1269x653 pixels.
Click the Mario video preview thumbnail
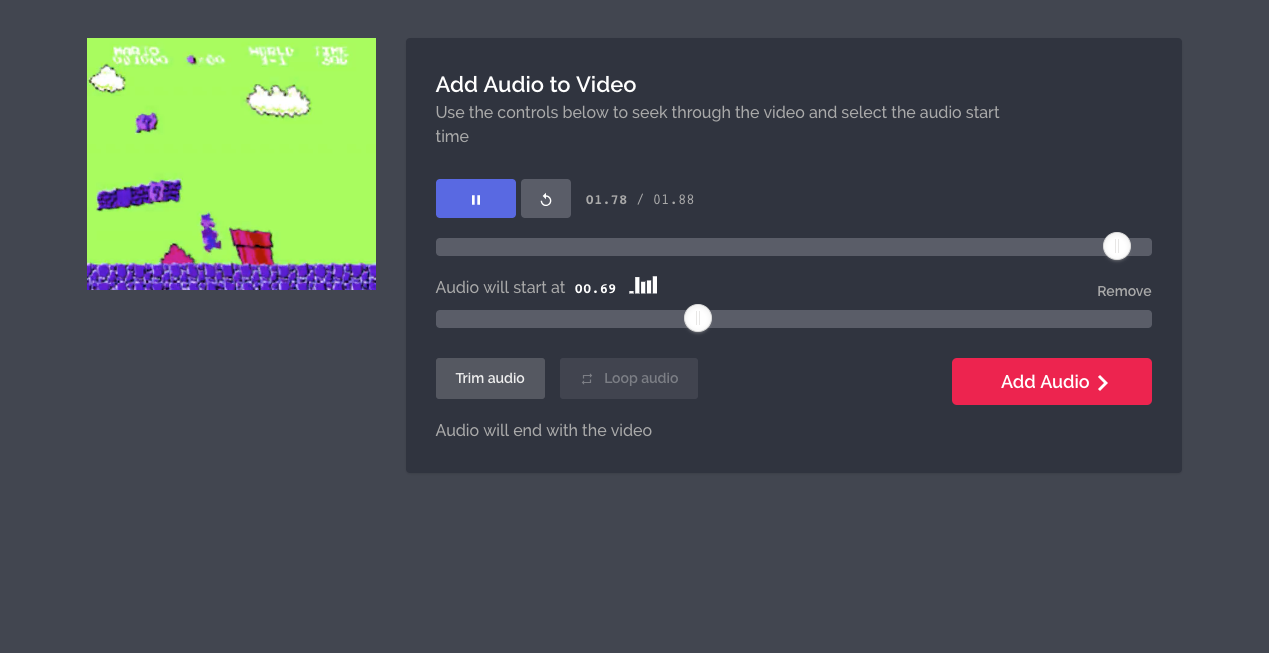click(x=232, y=164)
